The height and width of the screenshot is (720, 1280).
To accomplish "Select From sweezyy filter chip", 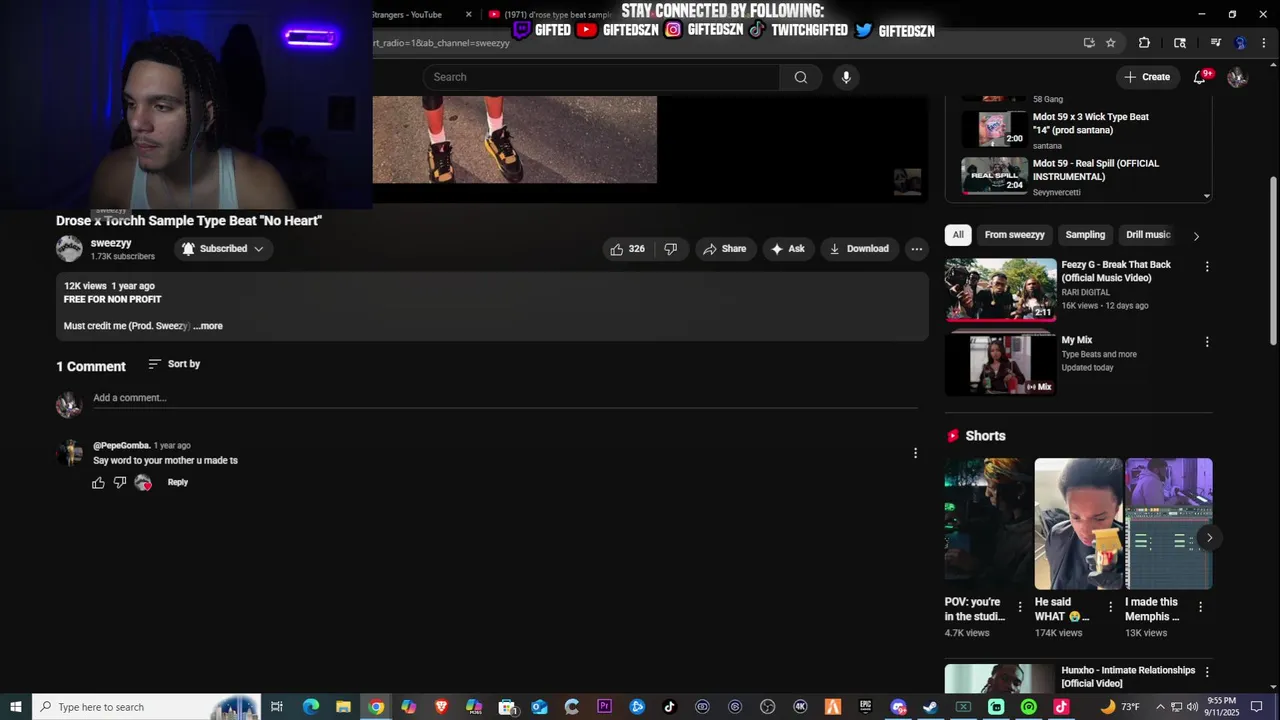I will click(1014, 235).
